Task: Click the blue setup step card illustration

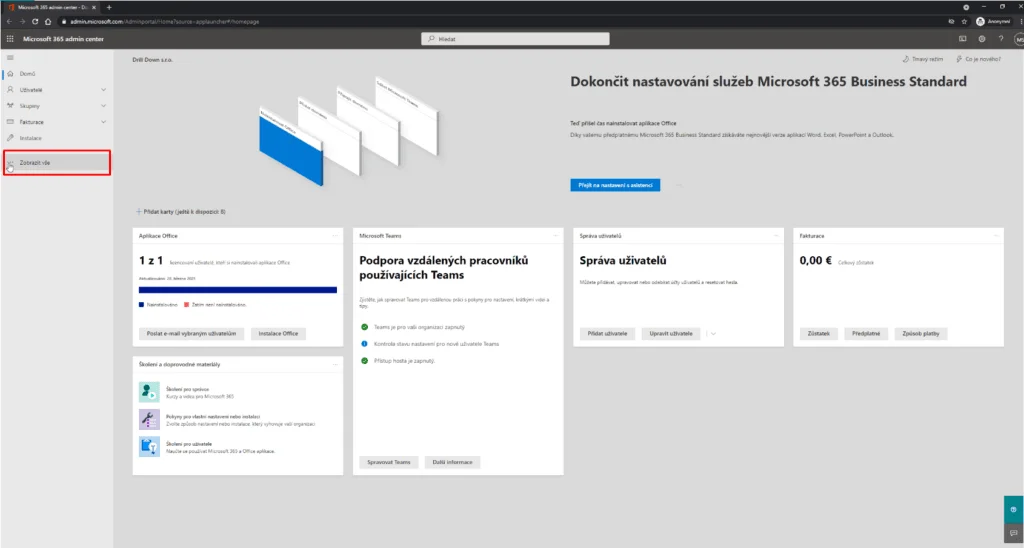Action: click(x=291, y=147)
